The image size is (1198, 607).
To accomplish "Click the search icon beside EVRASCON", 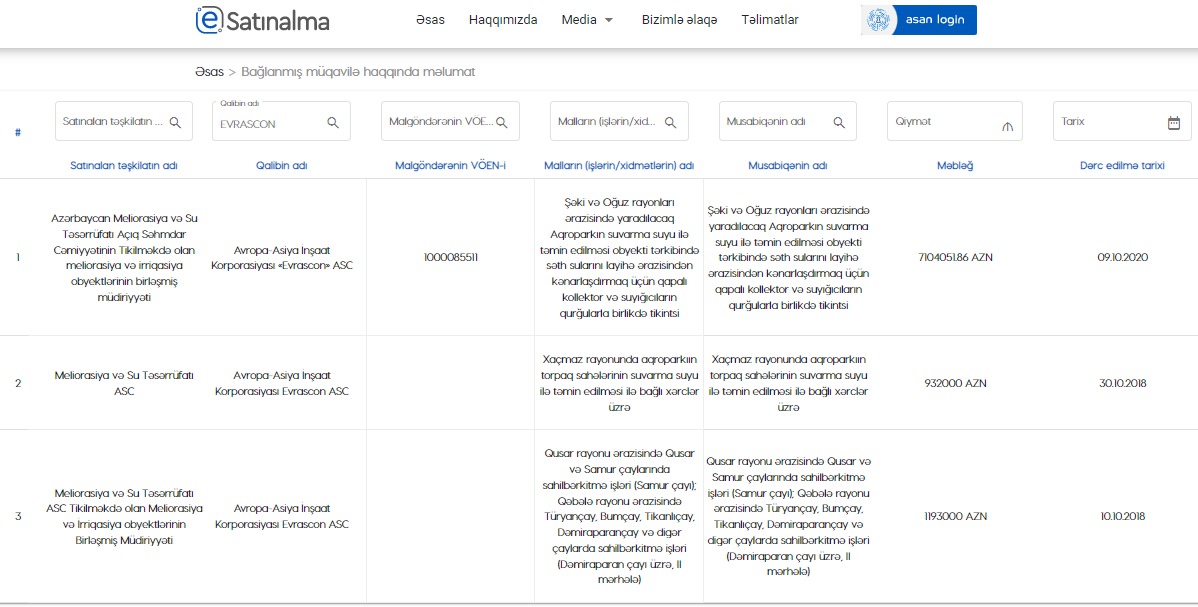I will click(333, 122).
